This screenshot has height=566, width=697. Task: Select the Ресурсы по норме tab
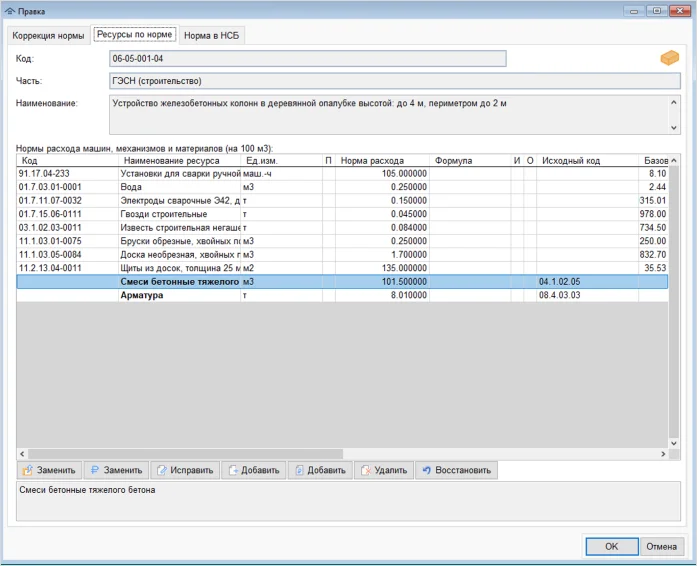135,34
